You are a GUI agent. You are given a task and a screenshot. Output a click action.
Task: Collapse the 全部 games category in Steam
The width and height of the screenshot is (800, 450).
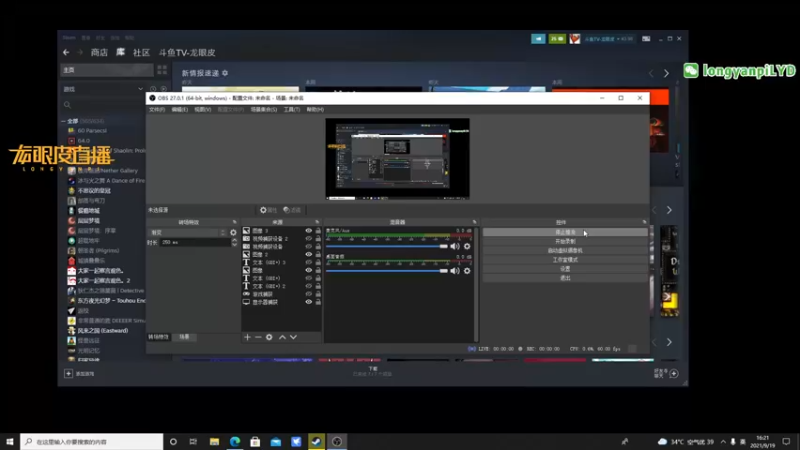(63, 121)
